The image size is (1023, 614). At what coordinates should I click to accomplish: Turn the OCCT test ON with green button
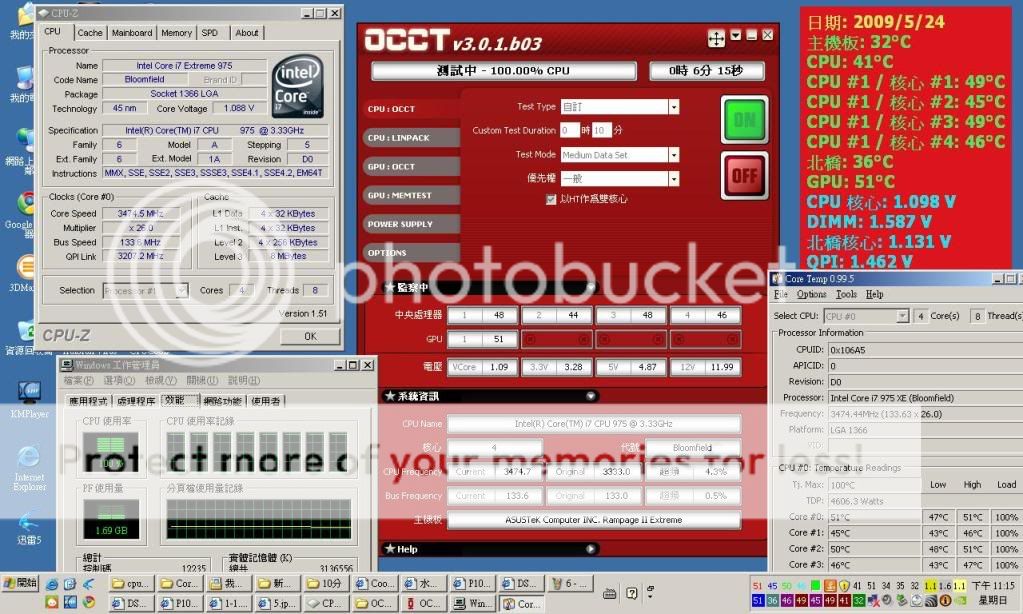(744, 120)
